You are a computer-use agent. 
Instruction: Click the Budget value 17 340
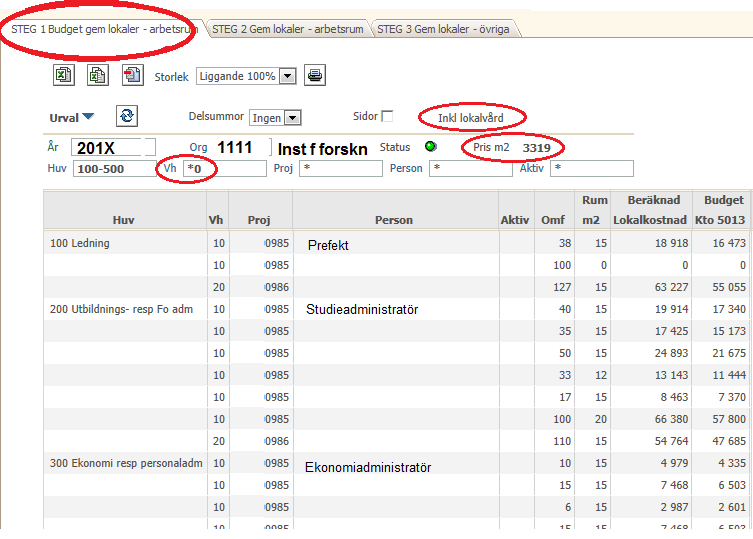729,309
